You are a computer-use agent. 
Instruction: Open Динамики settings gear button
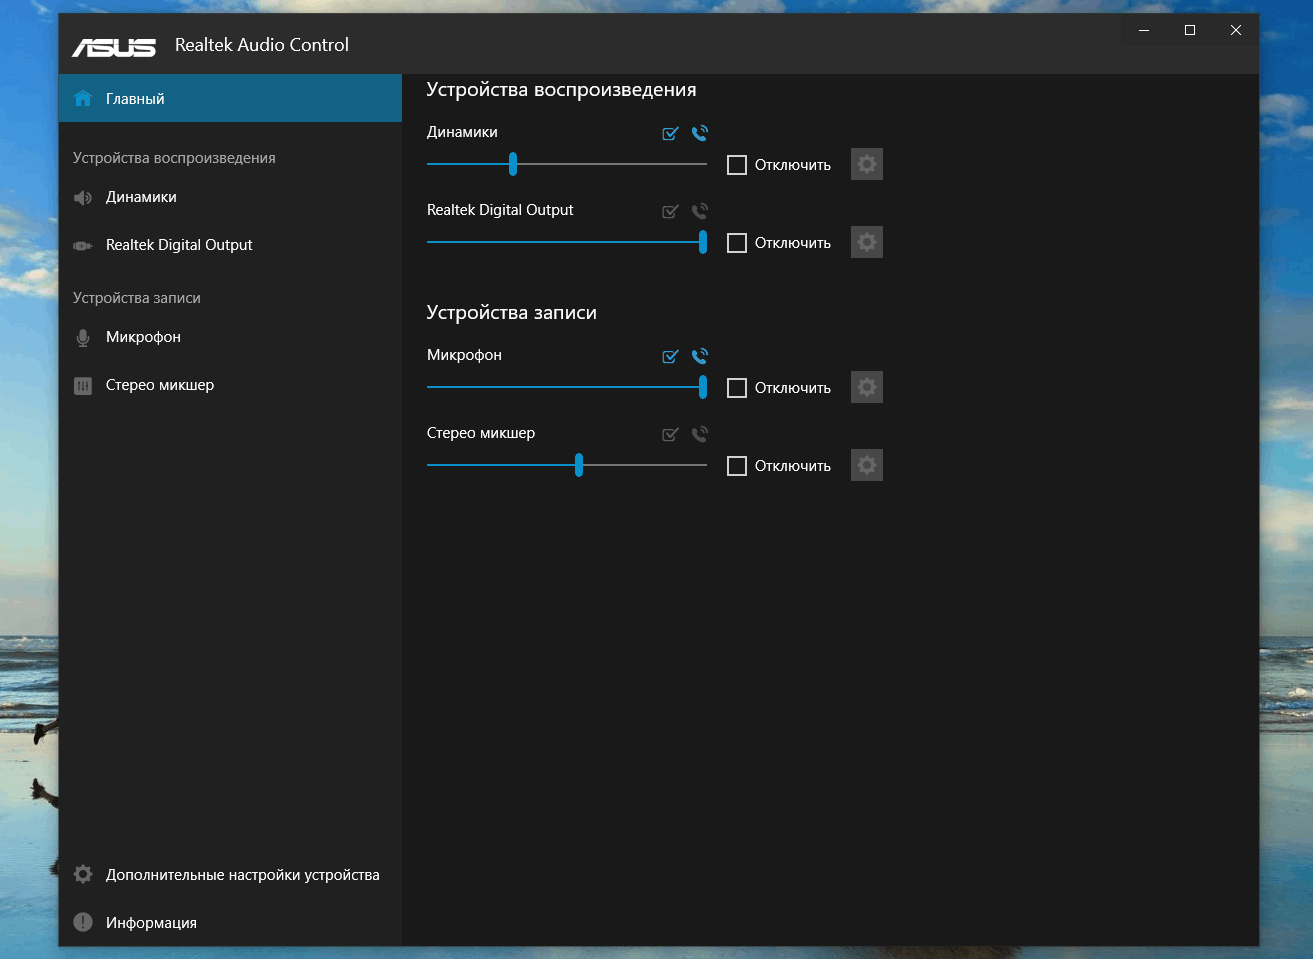pyautogui.click(x=867, y=164)
